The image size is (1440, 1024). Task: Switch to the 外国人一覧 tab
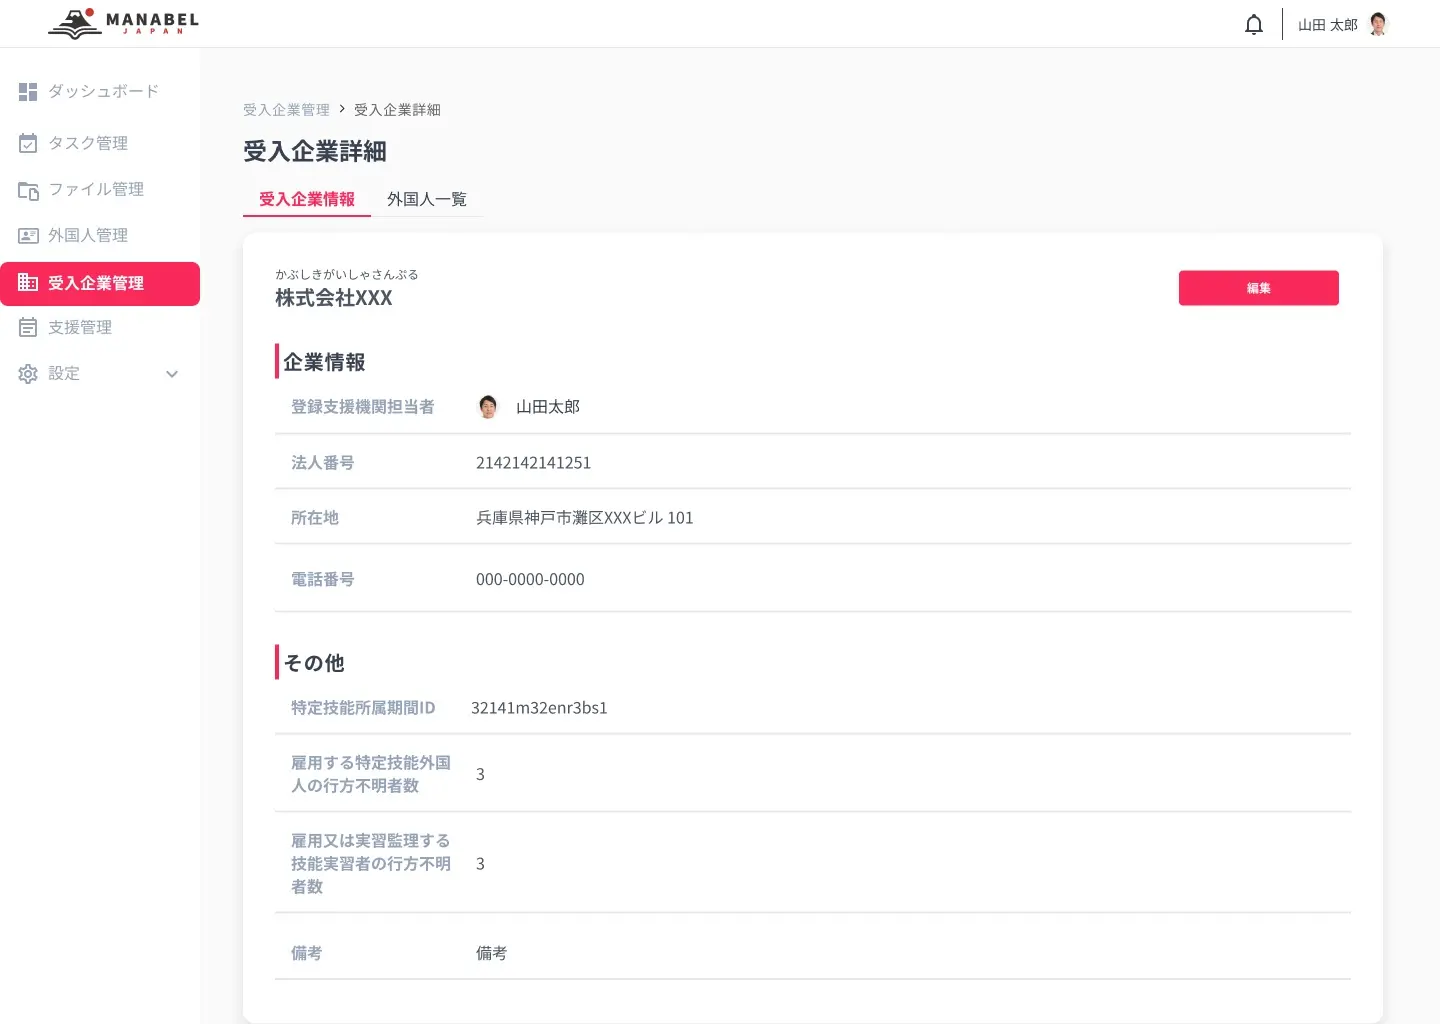(426, 199)
